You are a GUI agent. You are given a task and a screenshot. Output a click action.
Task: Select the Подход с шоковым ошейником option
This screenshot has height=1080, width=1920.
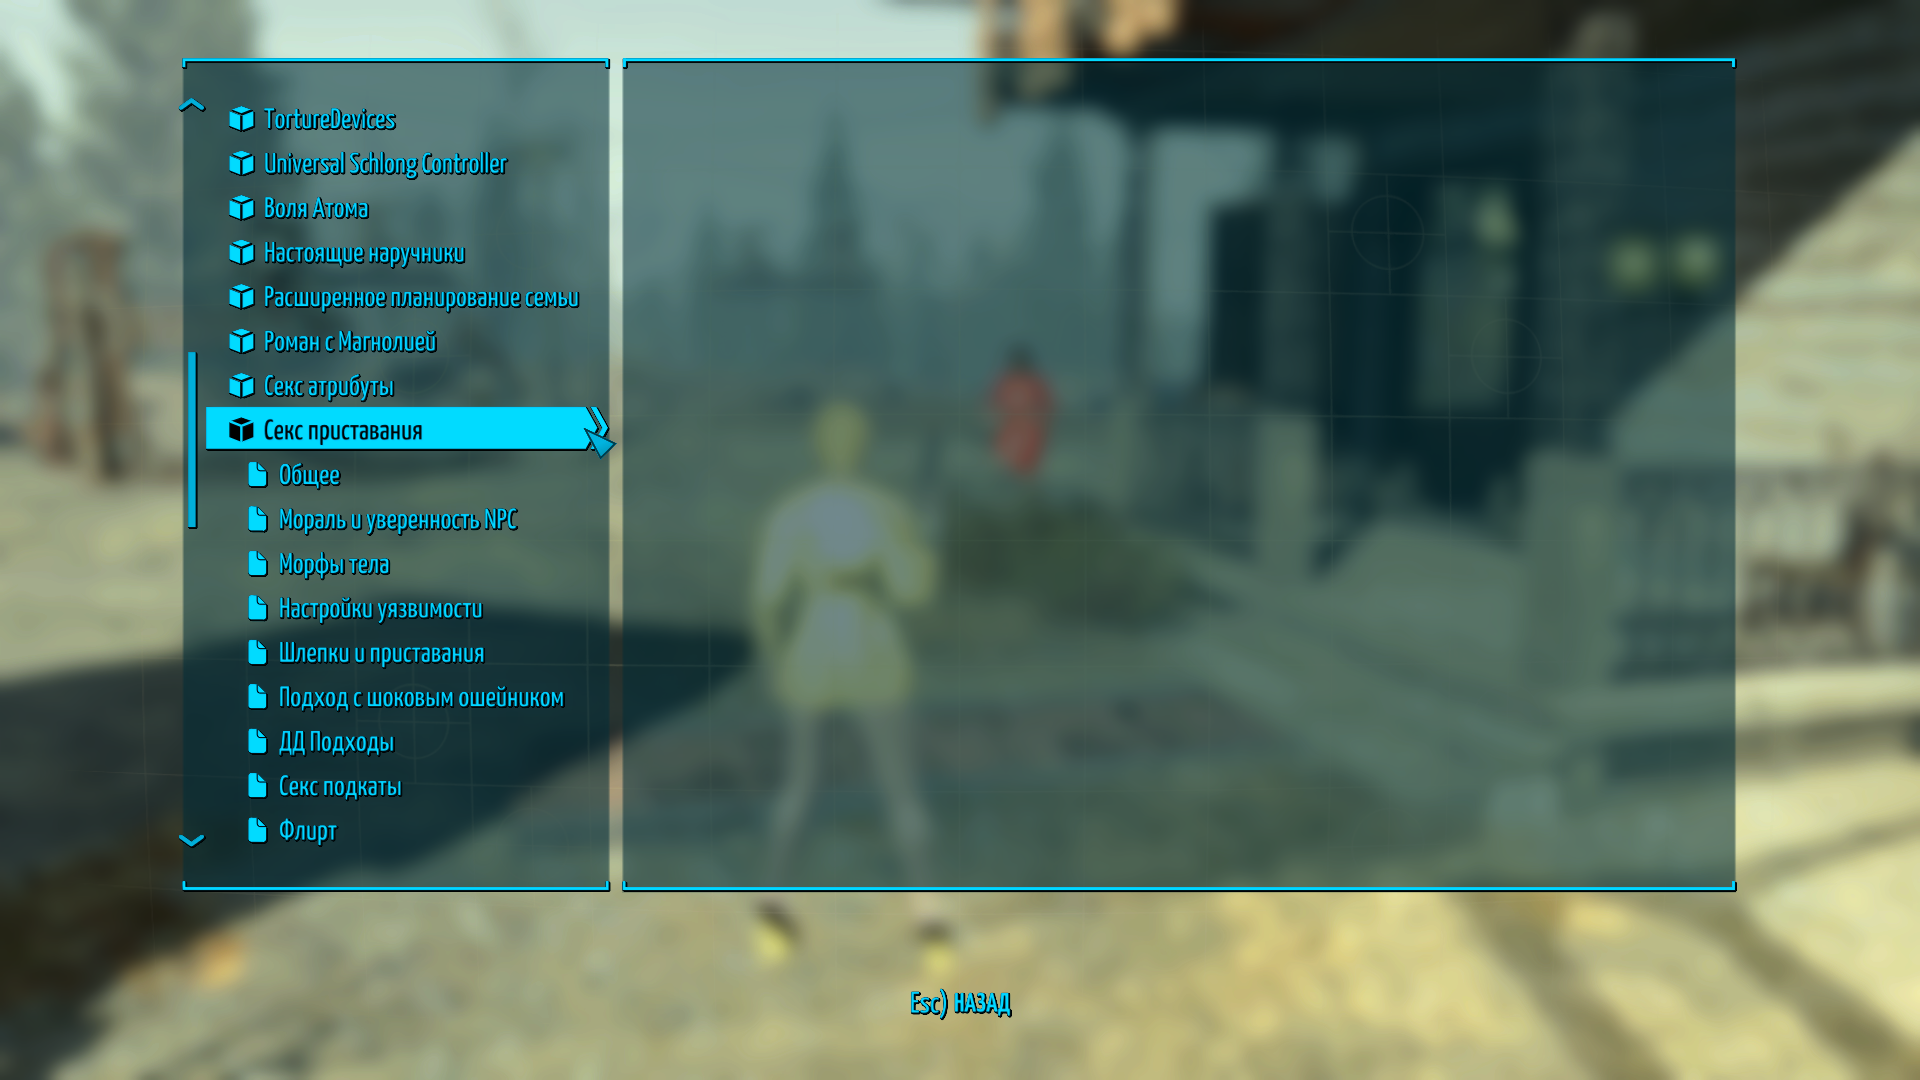[x=419, y=696]
